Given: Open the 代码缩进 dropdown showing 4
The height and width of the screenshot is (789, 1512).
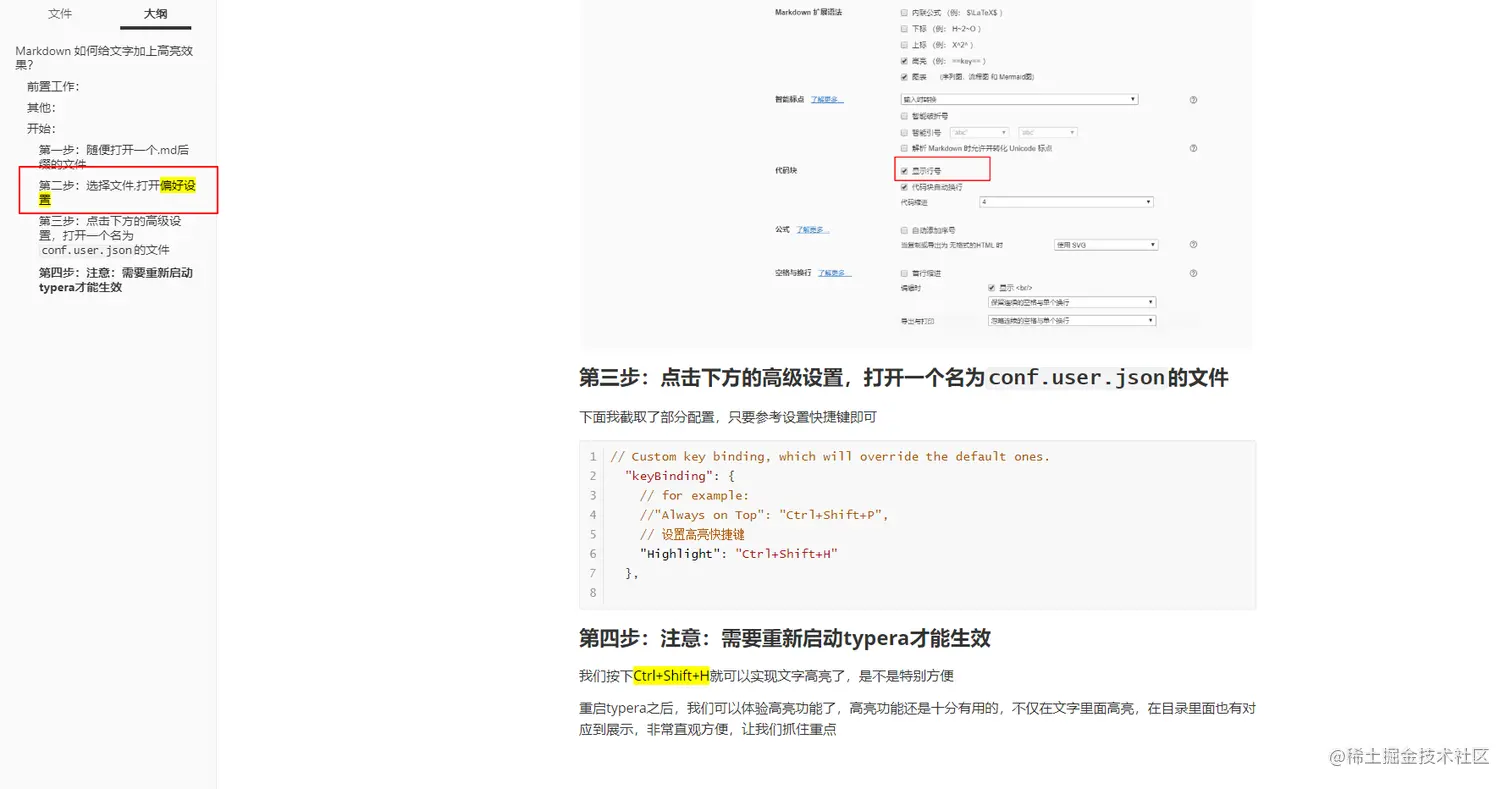Looking at the screenshot, I should tap(1066, 202).
